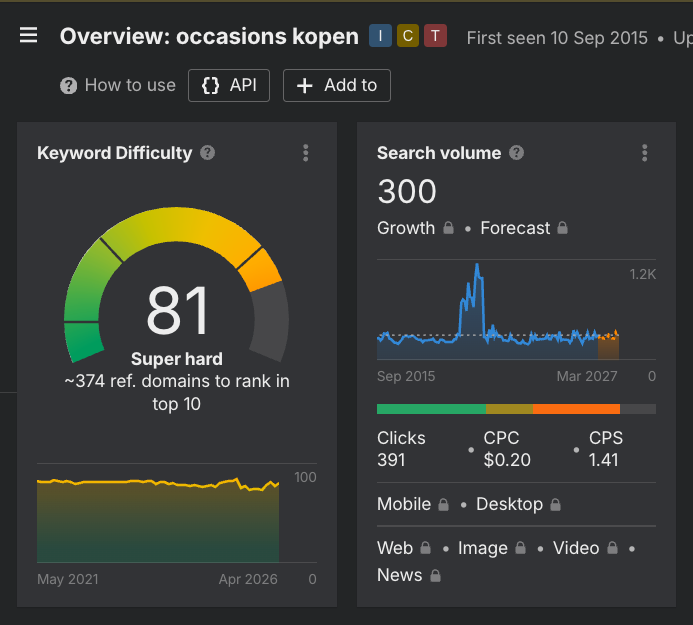The width and height of the screenshot is (693, 625).
Task: Click the May 2021 axis label
Action: coord(68,579)
